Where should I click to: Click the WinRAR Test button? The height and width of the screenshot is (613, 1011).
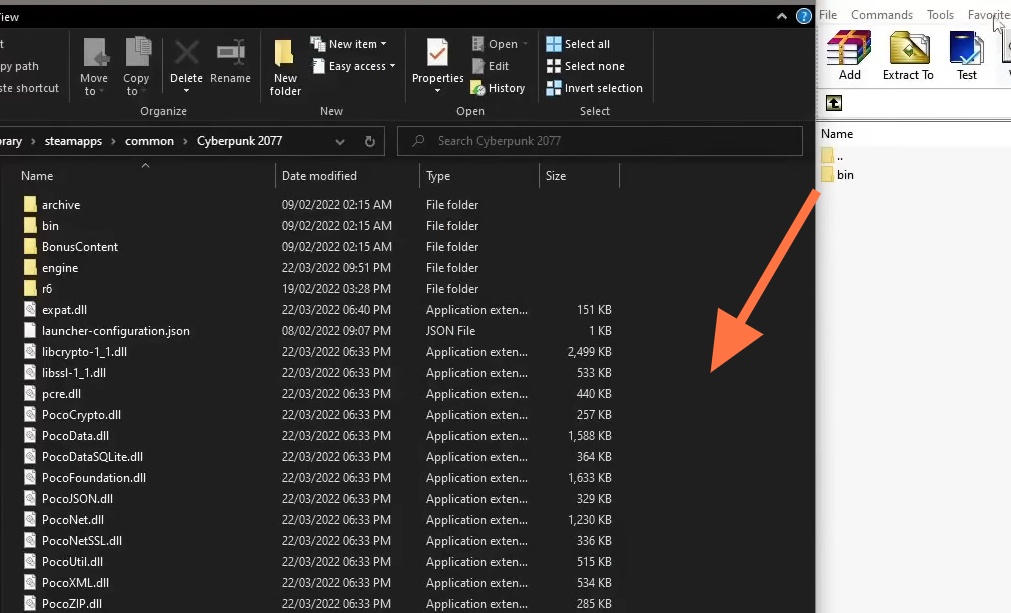pos(967,56)
